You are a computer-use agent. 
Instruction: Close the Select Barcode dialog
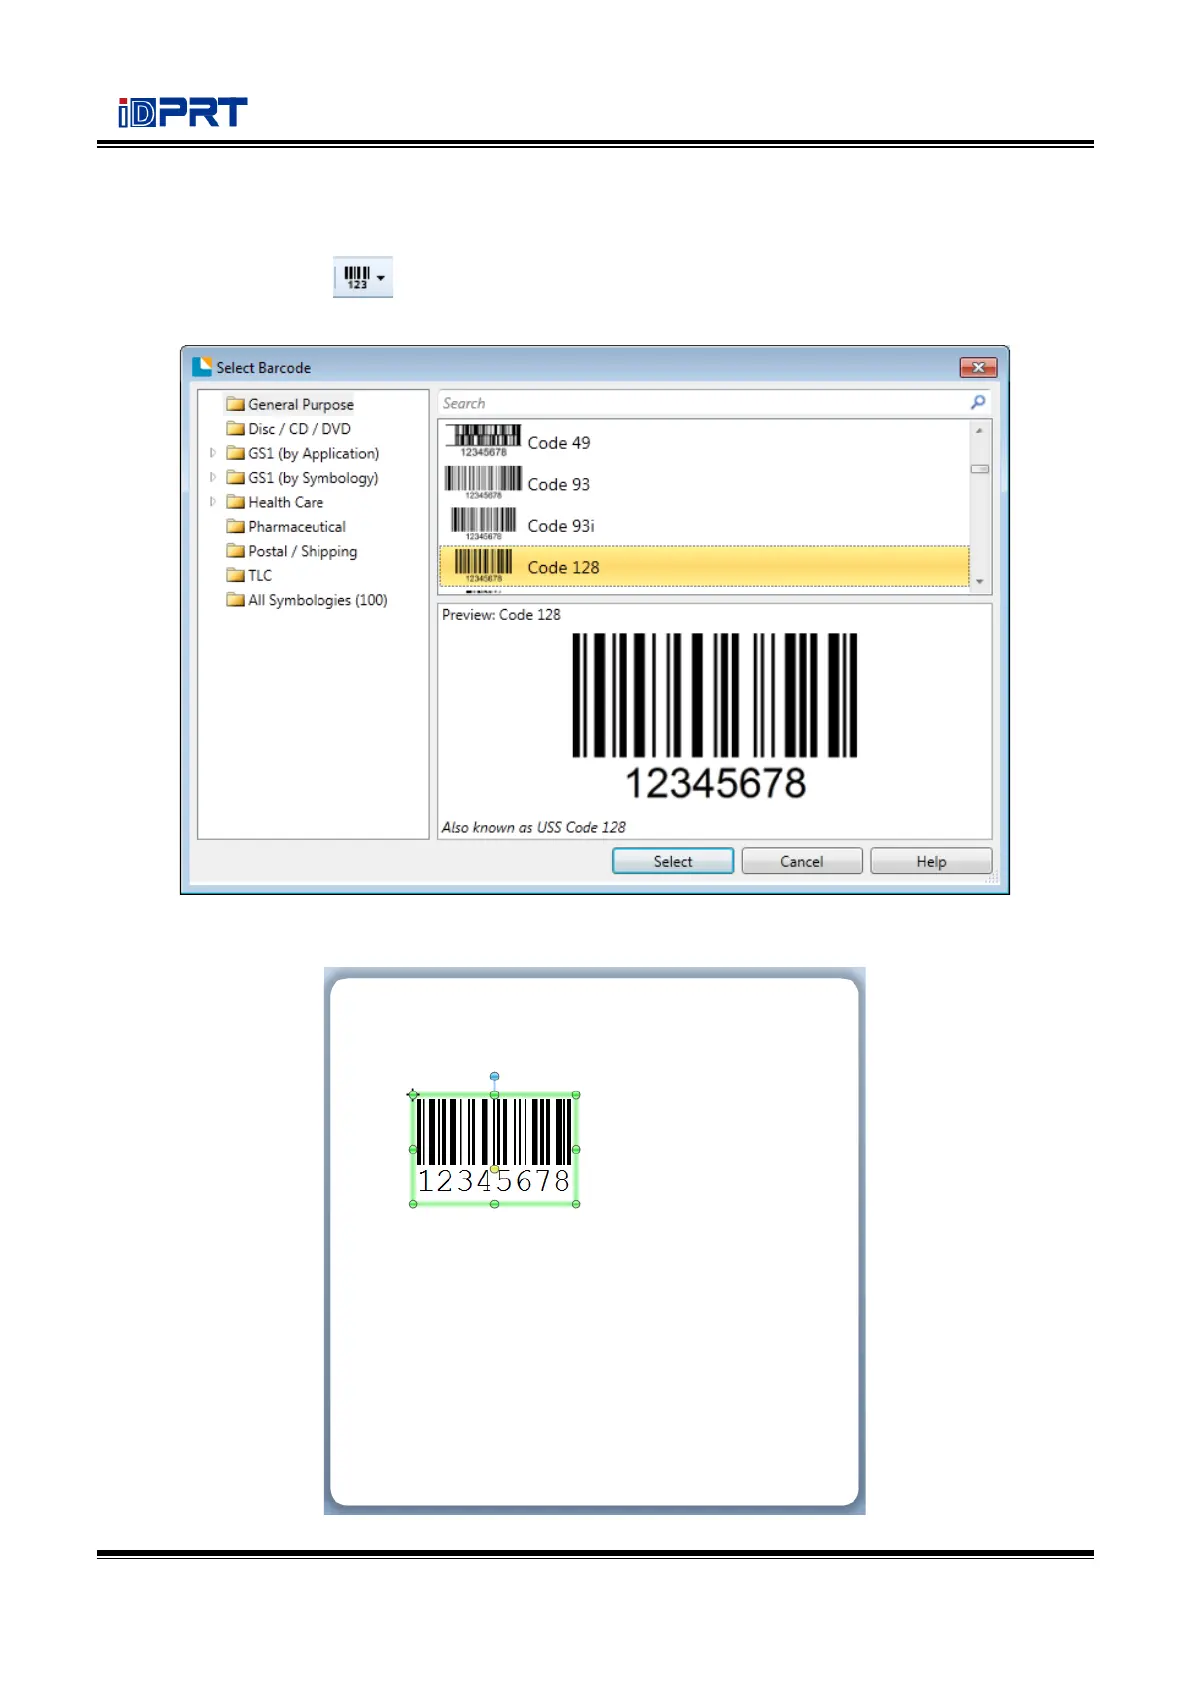coord(978,367)
